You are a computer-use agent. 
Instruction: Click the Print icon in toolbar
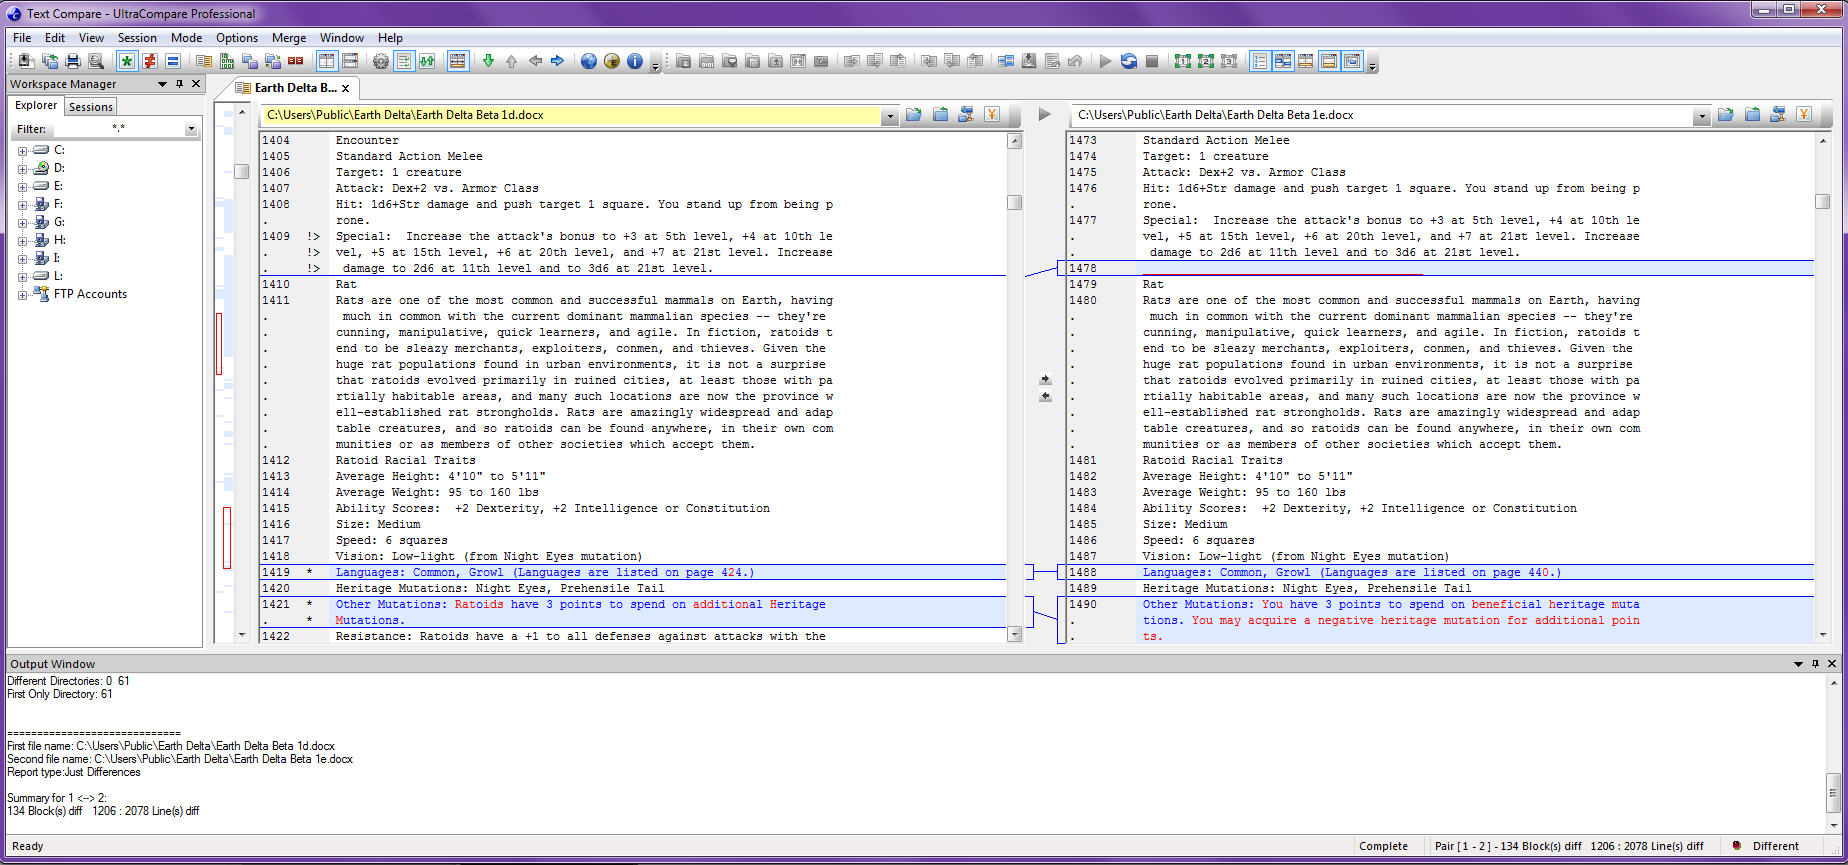(73, 62)
